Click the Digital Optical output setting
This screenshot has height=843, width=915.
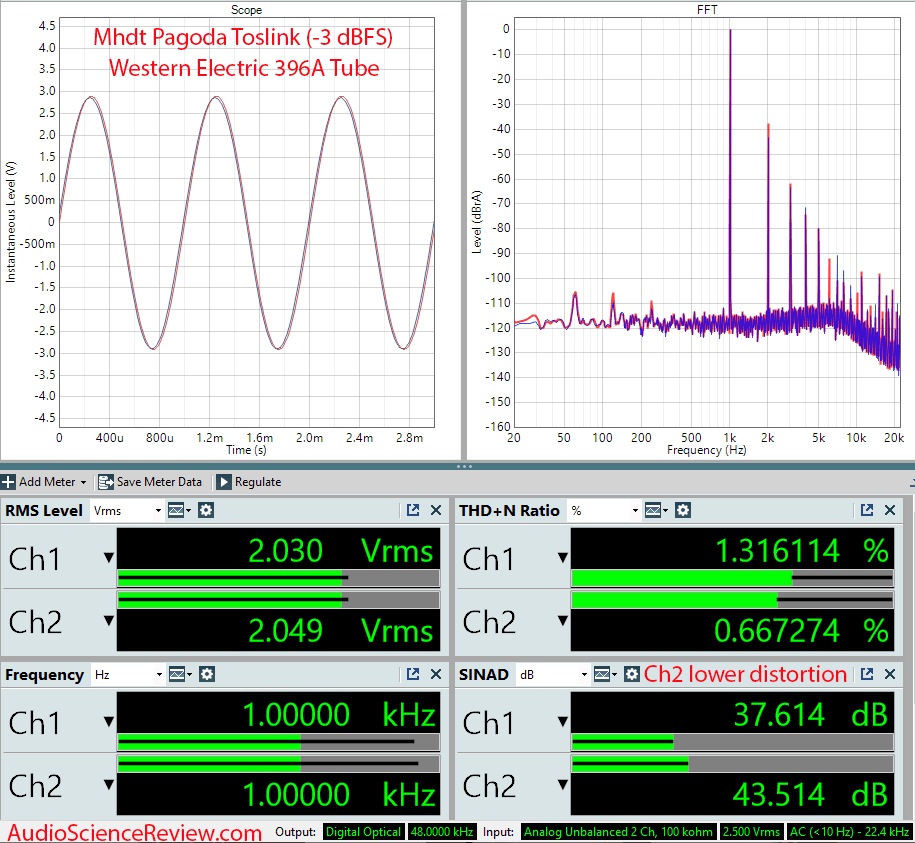pos(363,832)
